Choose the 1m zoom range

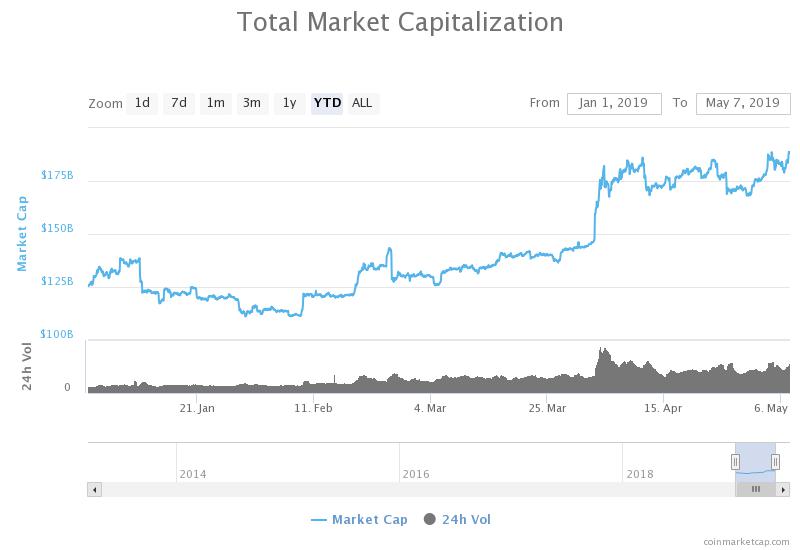click(x=215, y=103)
